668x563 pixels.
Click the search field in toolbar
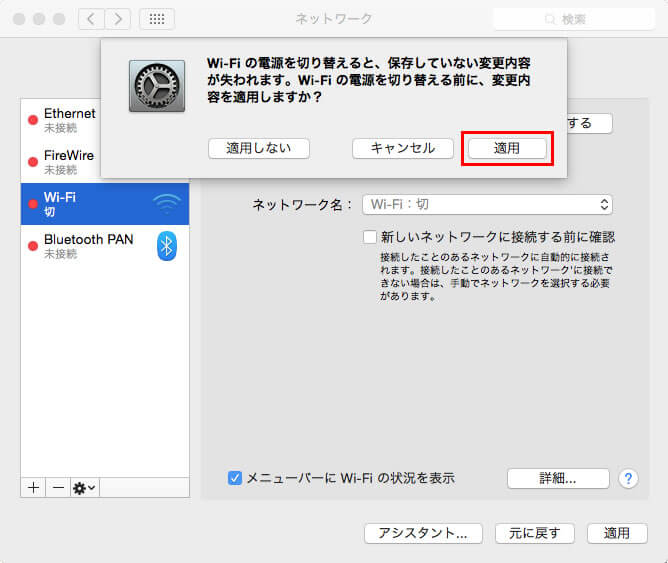[574, 19]
